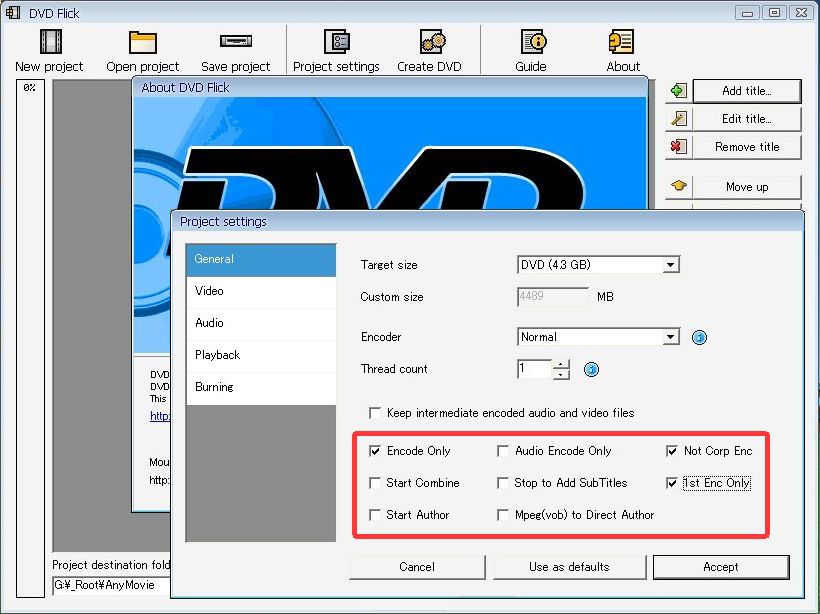Screen dimensions: 820x614
Task: Click the About toolbar icon
Action: (x=621, y=42)
